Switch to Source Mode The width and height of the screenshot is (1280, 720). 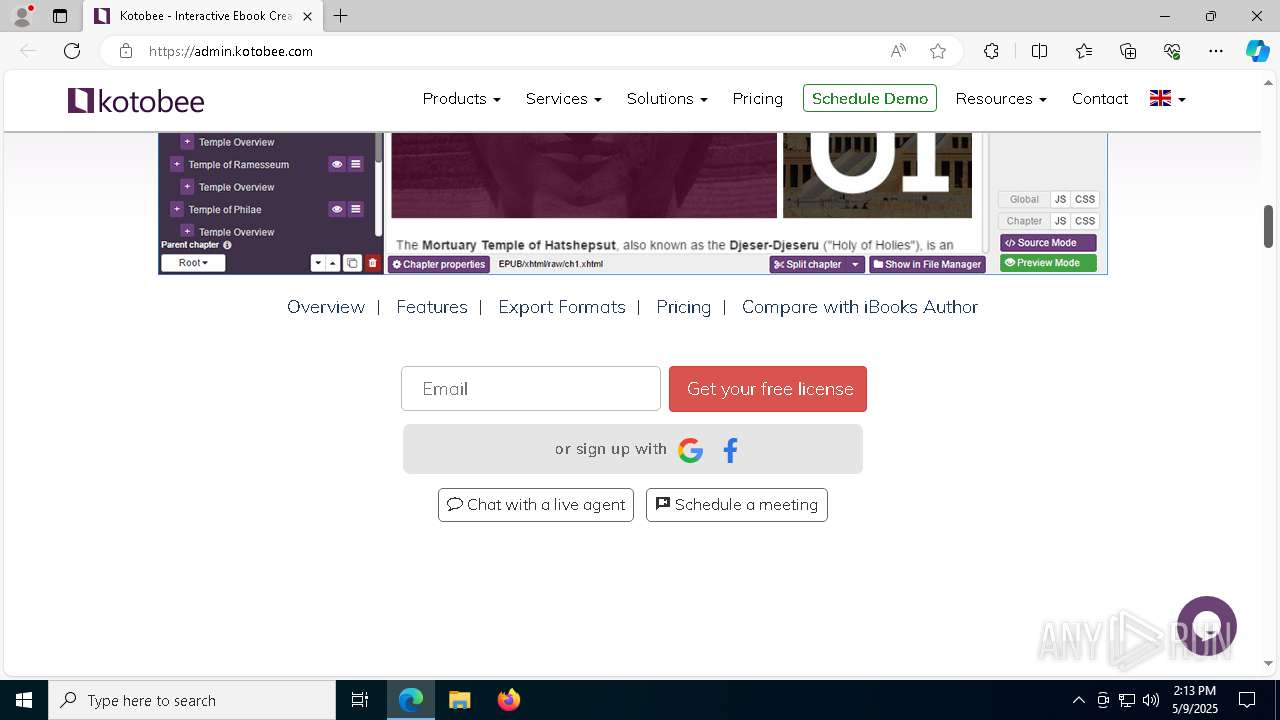[1048, 243]
